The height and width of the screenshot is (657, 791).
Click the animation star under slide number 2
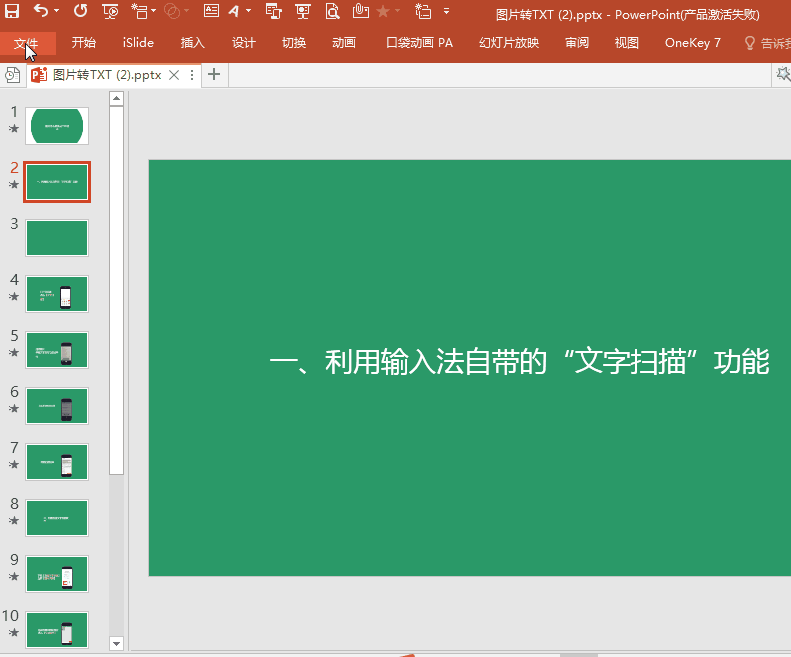point(14,184)
